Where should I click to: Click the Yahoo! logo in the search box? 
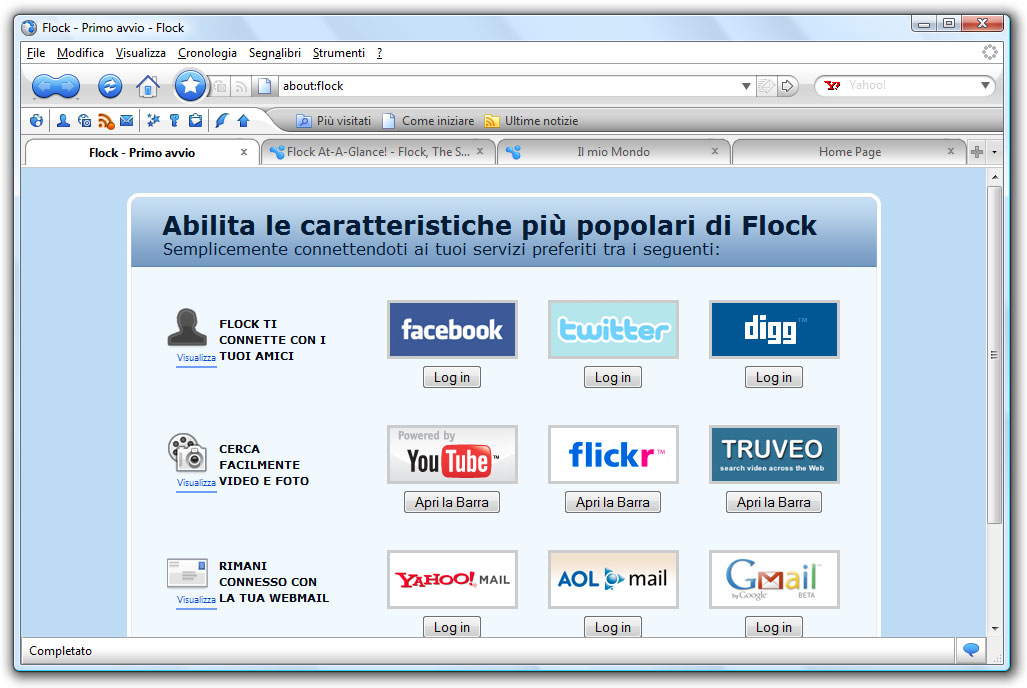pos(832,85)
